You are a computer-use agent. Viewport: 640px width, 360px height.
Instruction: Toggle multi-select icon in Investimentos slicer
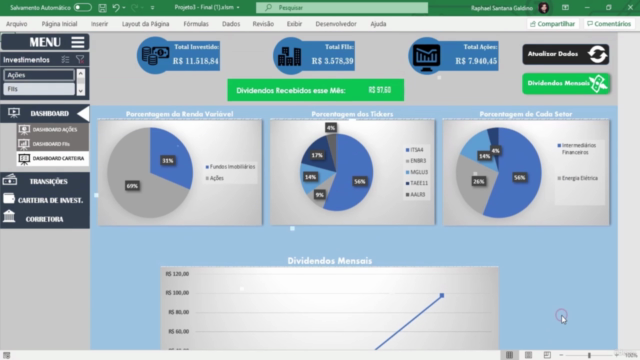(65, 60)
